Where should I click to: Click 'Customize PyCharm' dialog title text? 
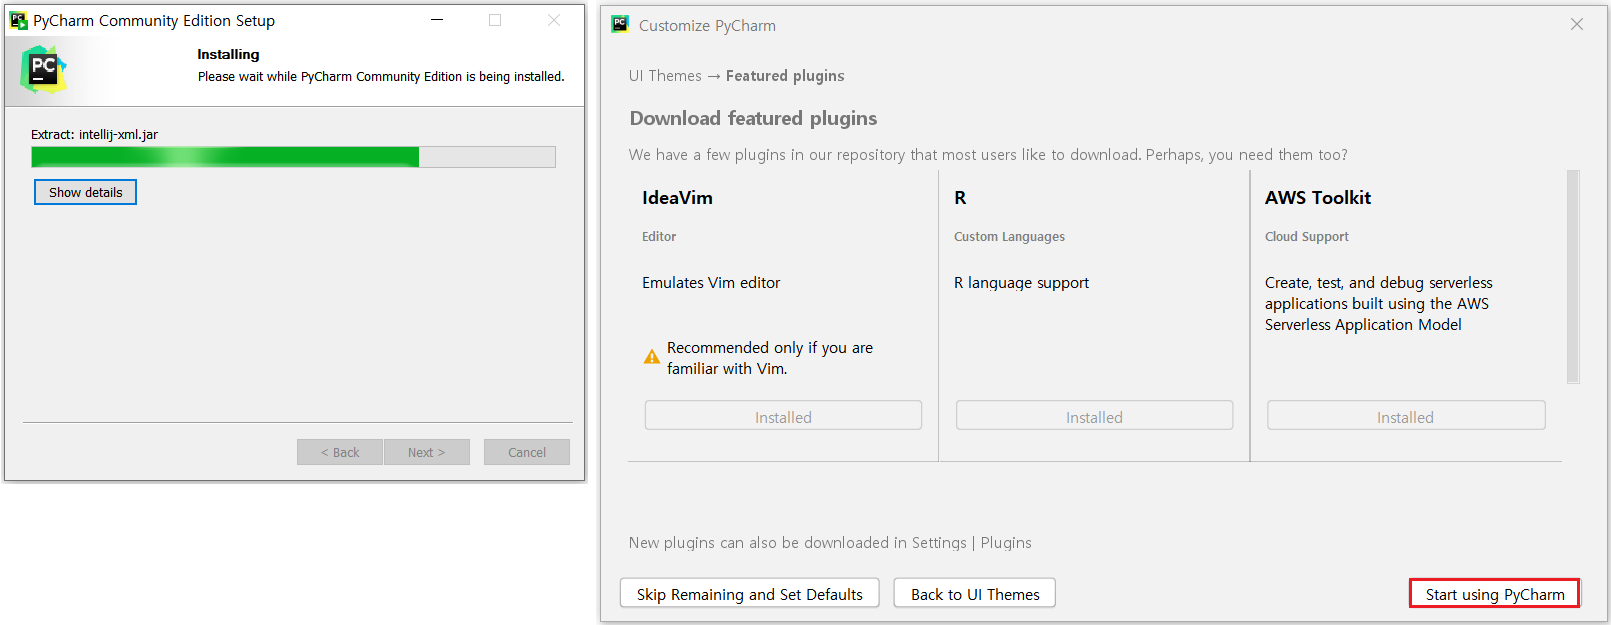[707, 25]
